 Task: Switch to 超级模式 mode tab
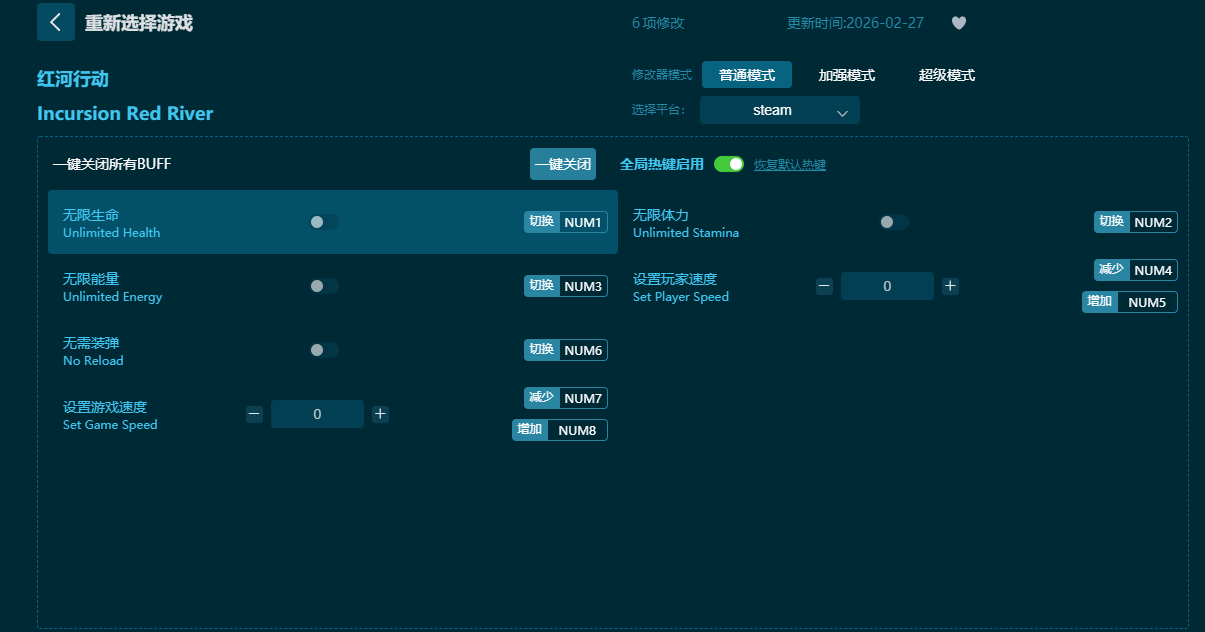point(946,75)
